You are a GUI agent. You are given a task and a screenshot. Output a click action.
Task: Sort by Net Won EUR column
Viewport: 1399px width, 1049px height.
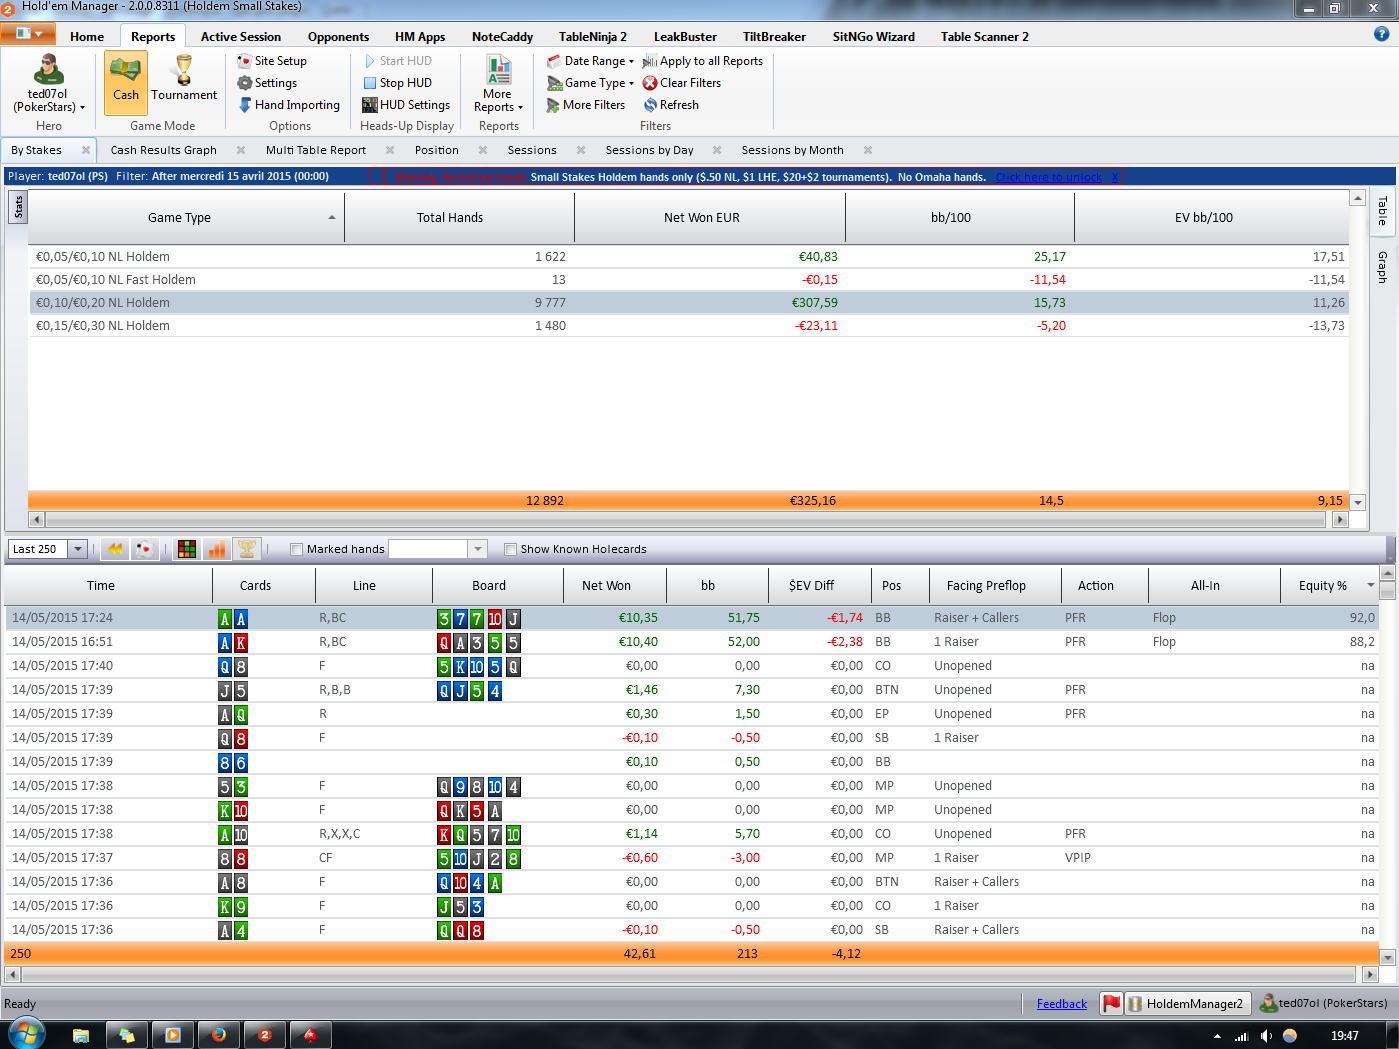click(x=710, y=218)
